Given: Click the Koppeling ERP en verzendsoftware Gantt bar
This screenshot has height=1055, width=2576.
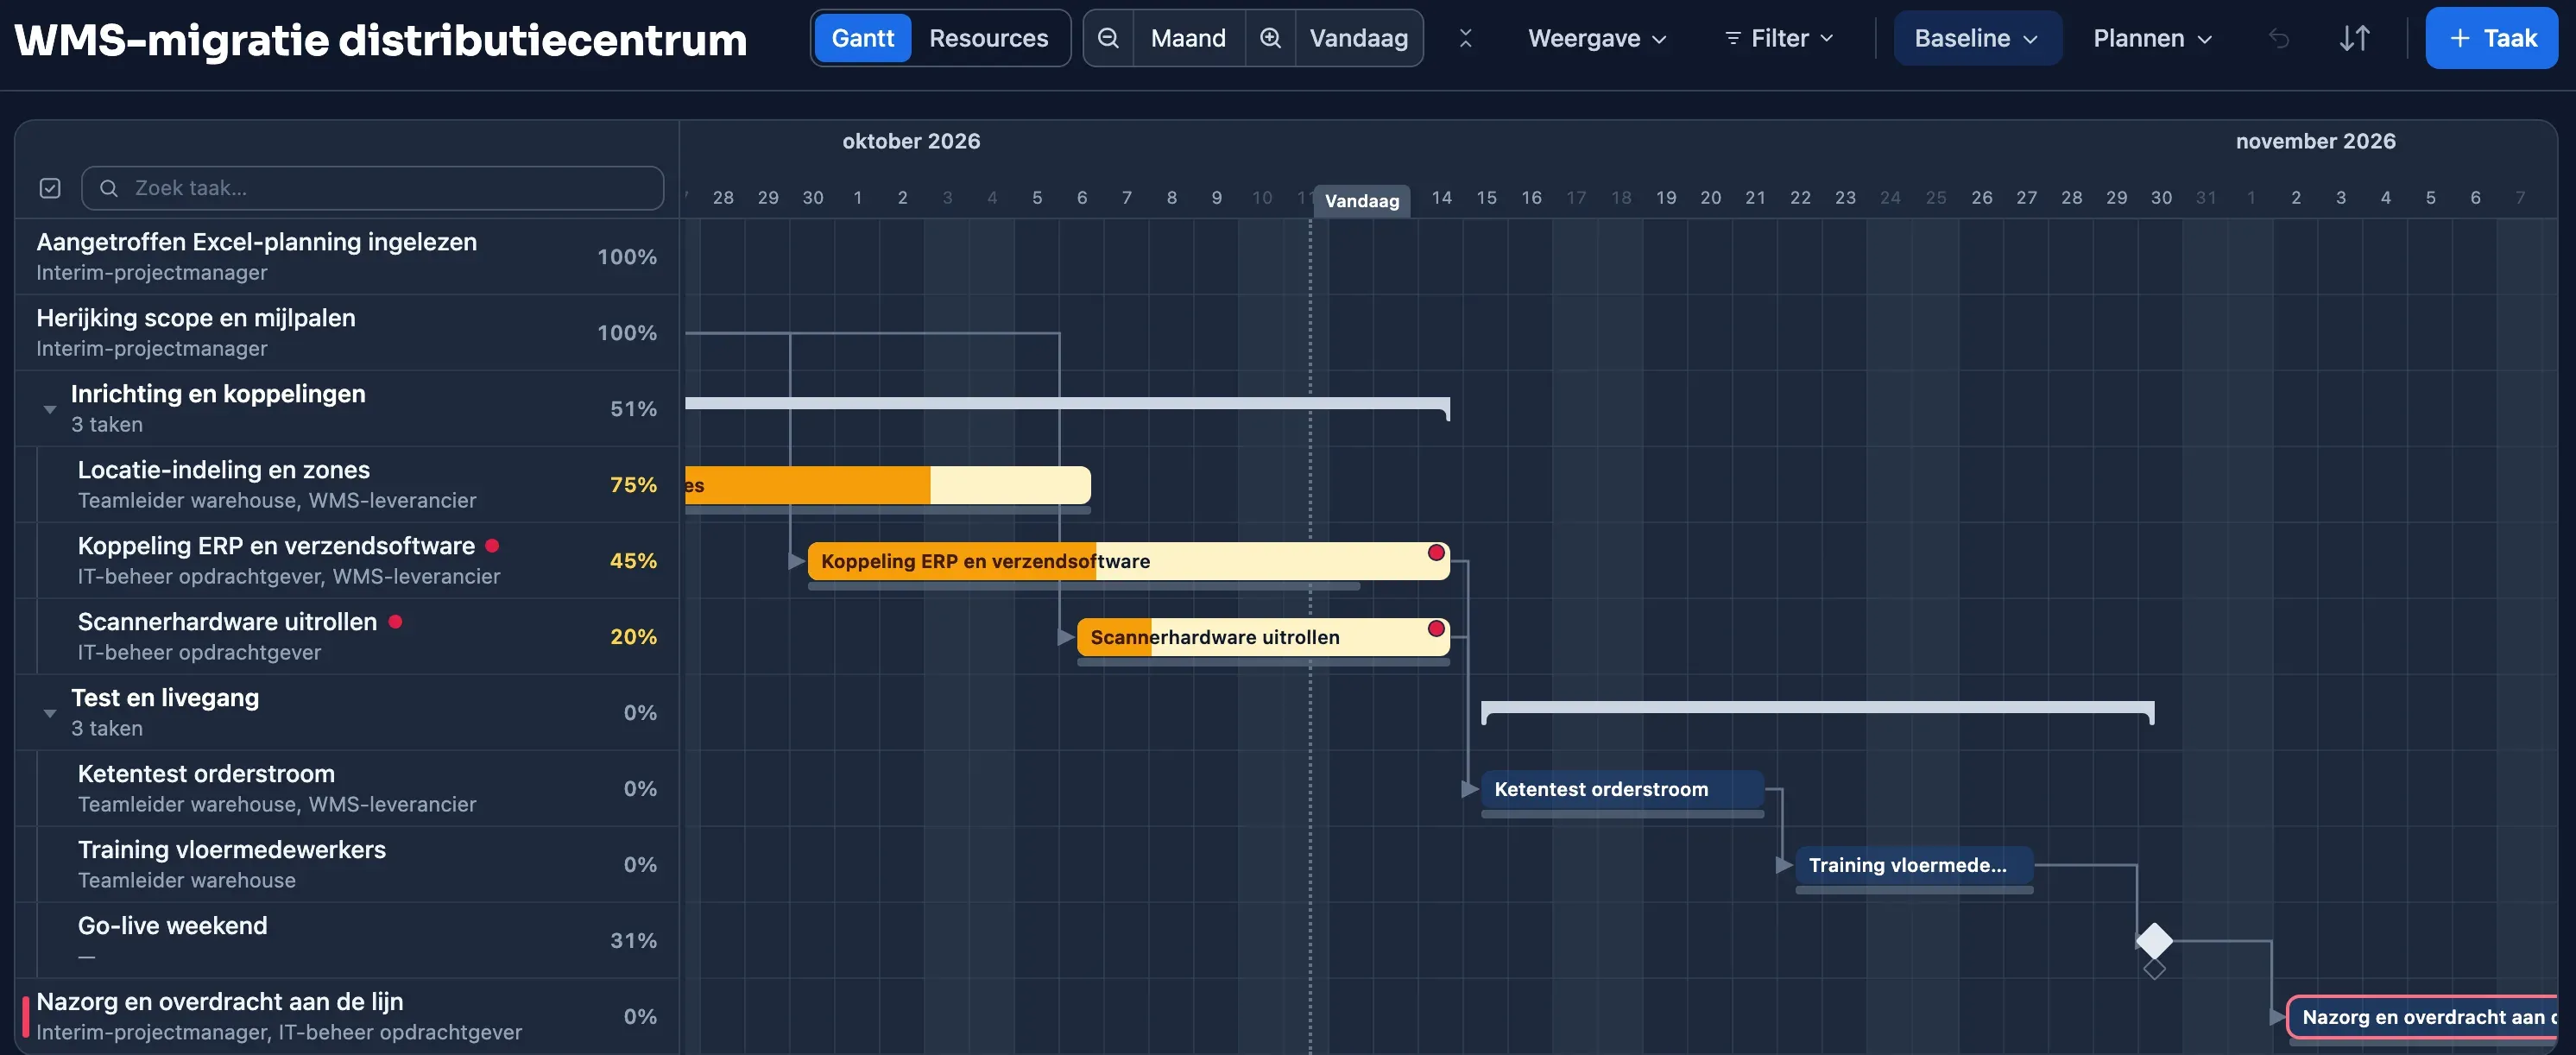Looking at the screenshot, I should pyautogui.click(x=1128, y=561).
